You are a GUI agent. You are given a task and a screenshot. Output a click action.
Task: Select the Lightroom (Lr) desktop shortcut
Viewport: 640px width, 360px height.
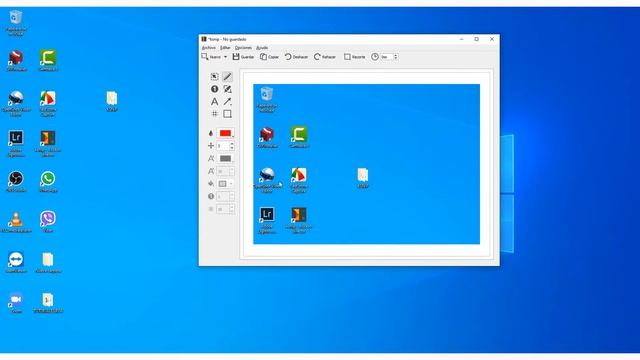click(16, 143)
